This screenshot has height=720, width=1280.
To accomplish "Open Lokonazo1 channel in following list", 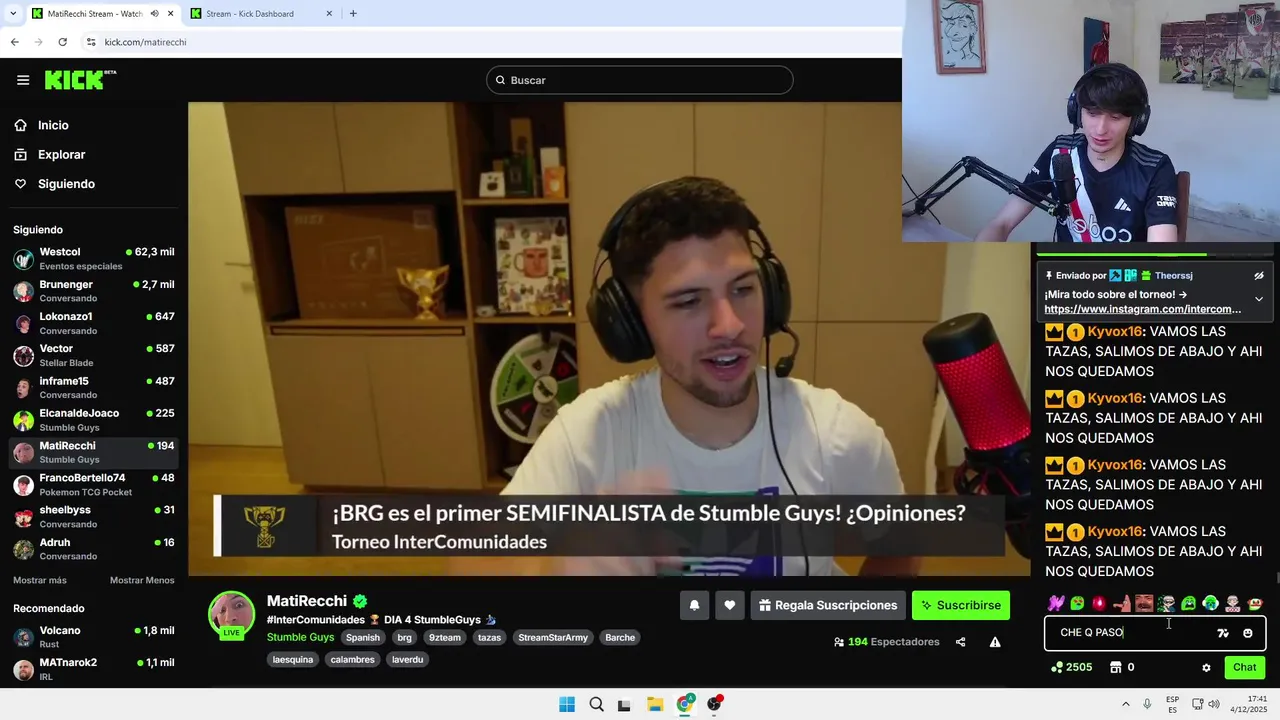I will (x=93, y=323).
